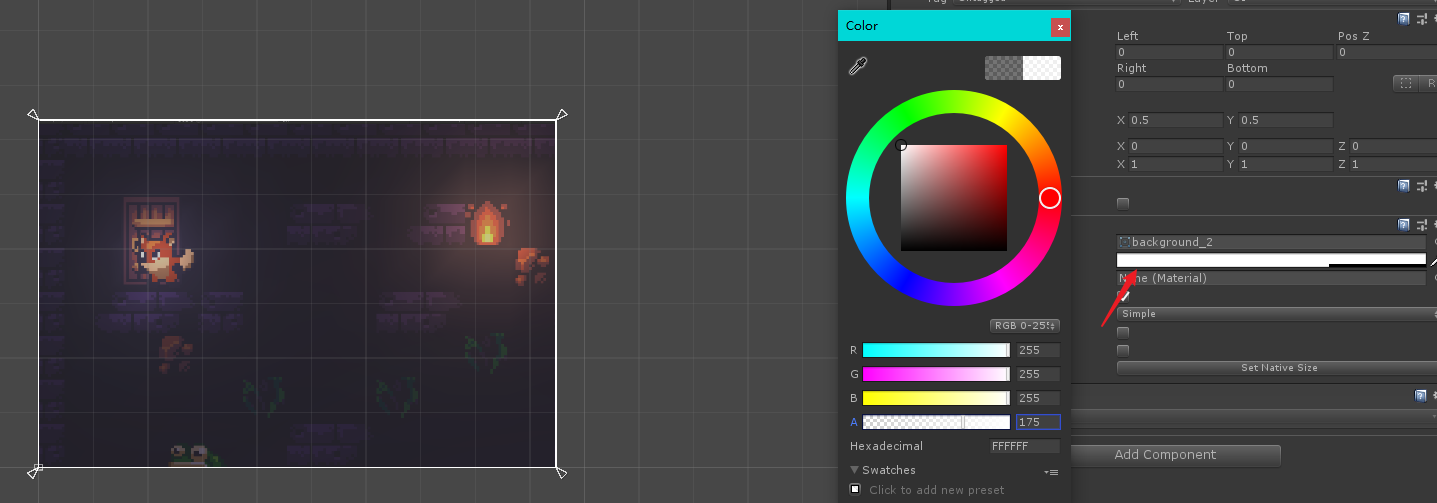Screen dimensions: 1437x503
Task: Open the dropdown above Add Component
Action: click(x=1254, y=417)
